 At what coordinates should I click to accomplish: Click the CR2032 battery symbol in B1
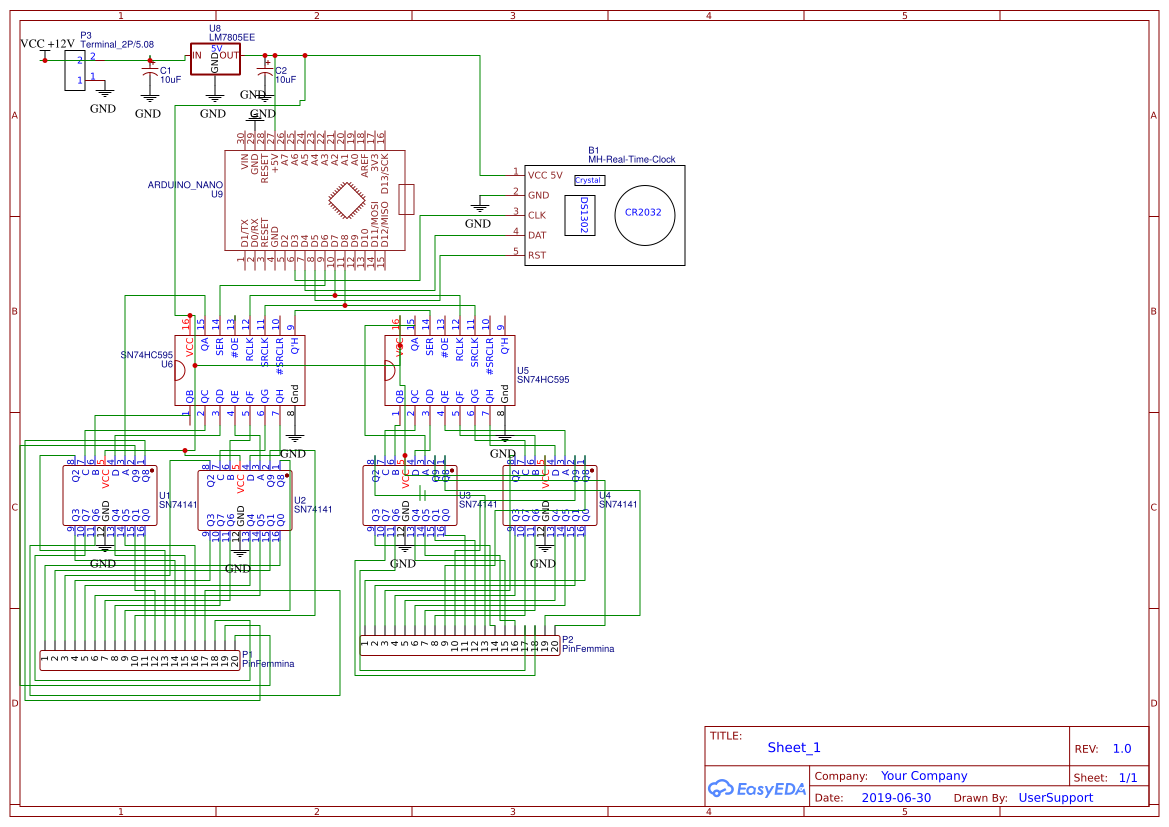click(x=643, y=213)
